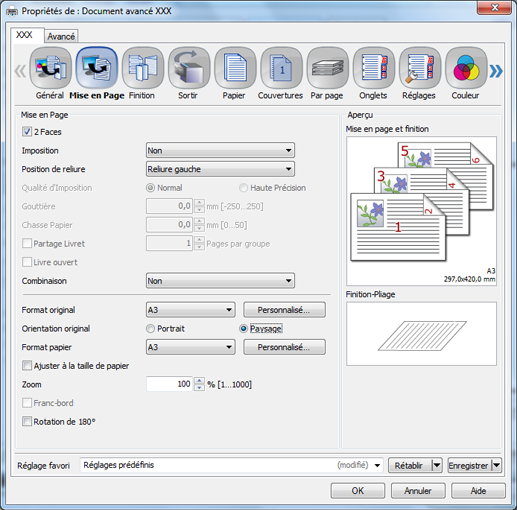Click the Couleur color wheel icon
Image resolution: width=517 pixels, height=510 pixels.
[466, 68]
